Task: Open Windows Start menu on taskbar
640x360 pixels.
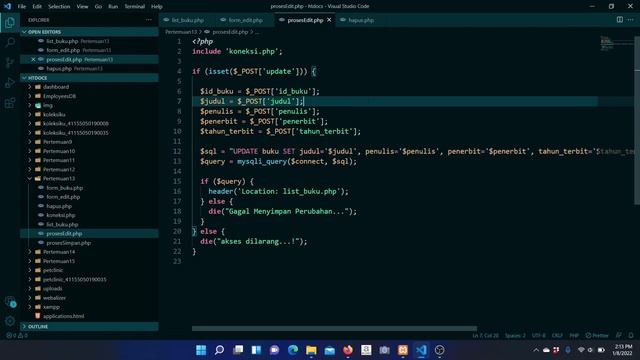Action: pos(201,350)
